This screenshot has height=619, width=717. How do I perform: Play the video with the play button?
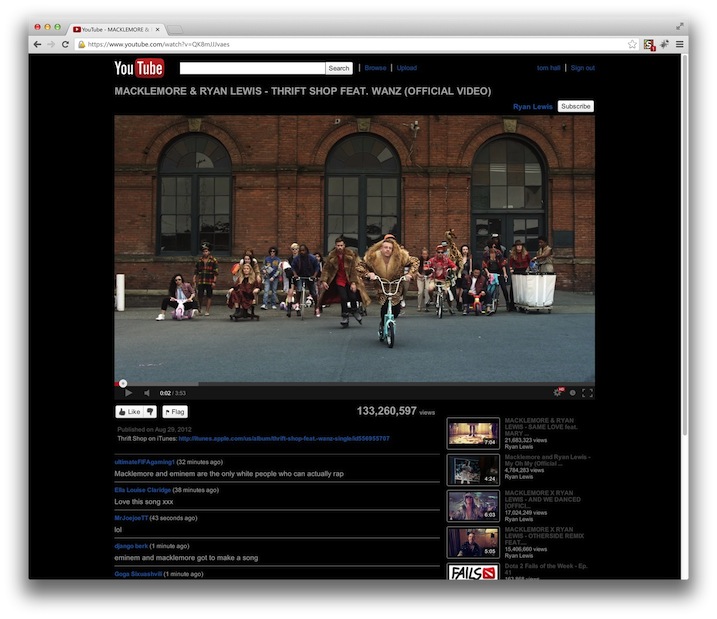pos(128,393)
